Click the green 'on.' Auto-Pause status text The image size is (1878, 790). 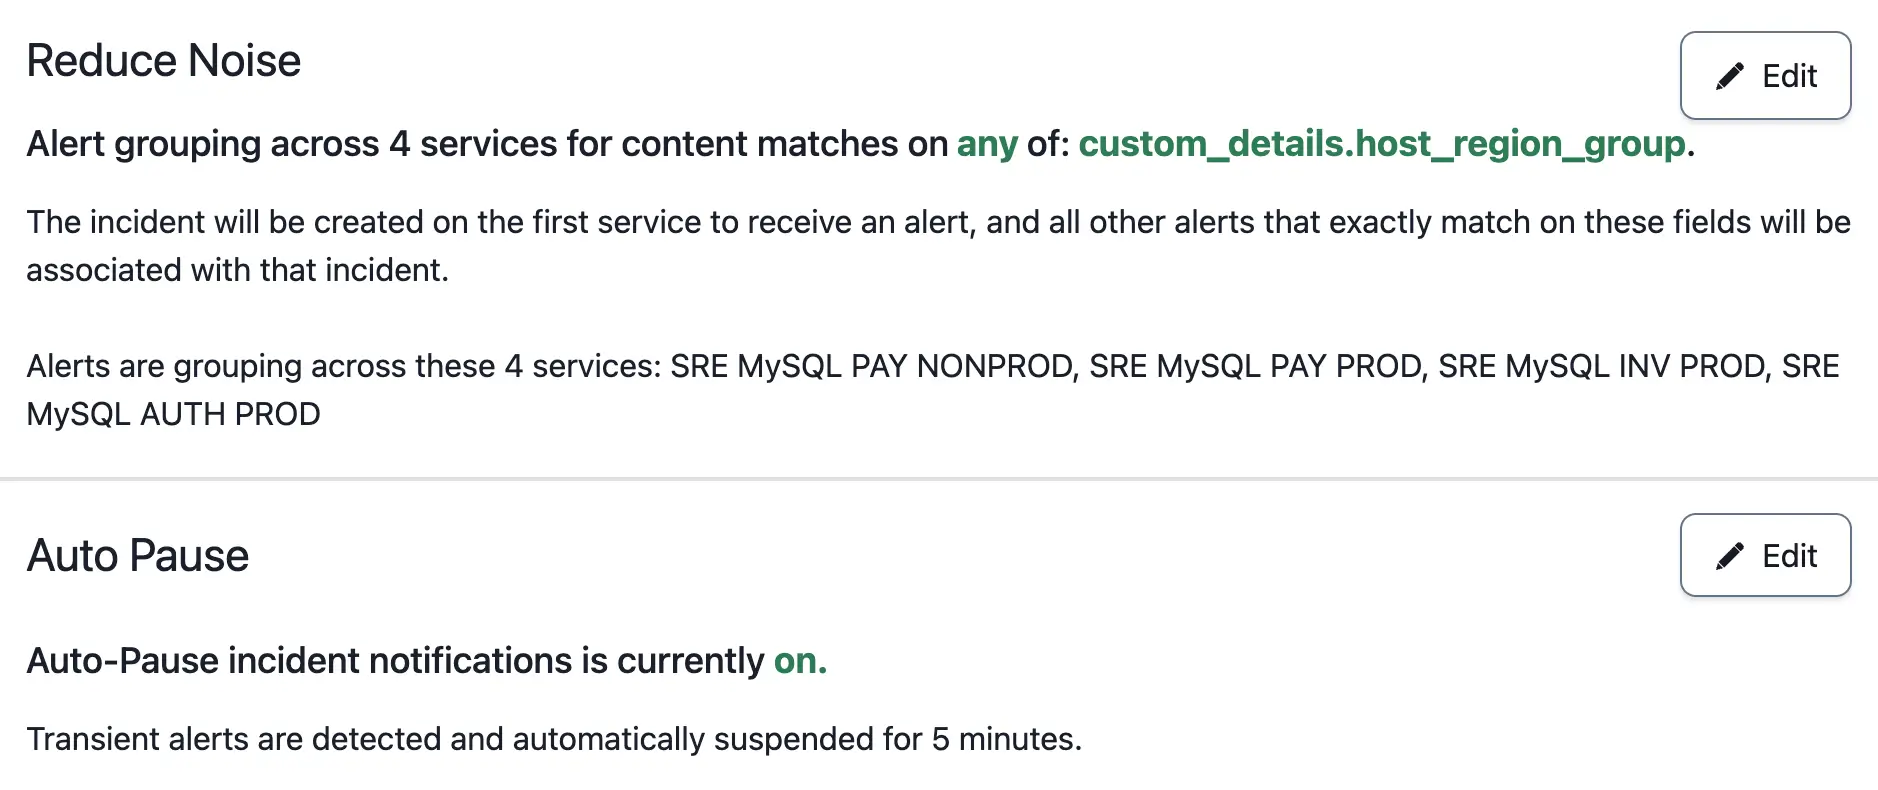[x=800, y=661]
